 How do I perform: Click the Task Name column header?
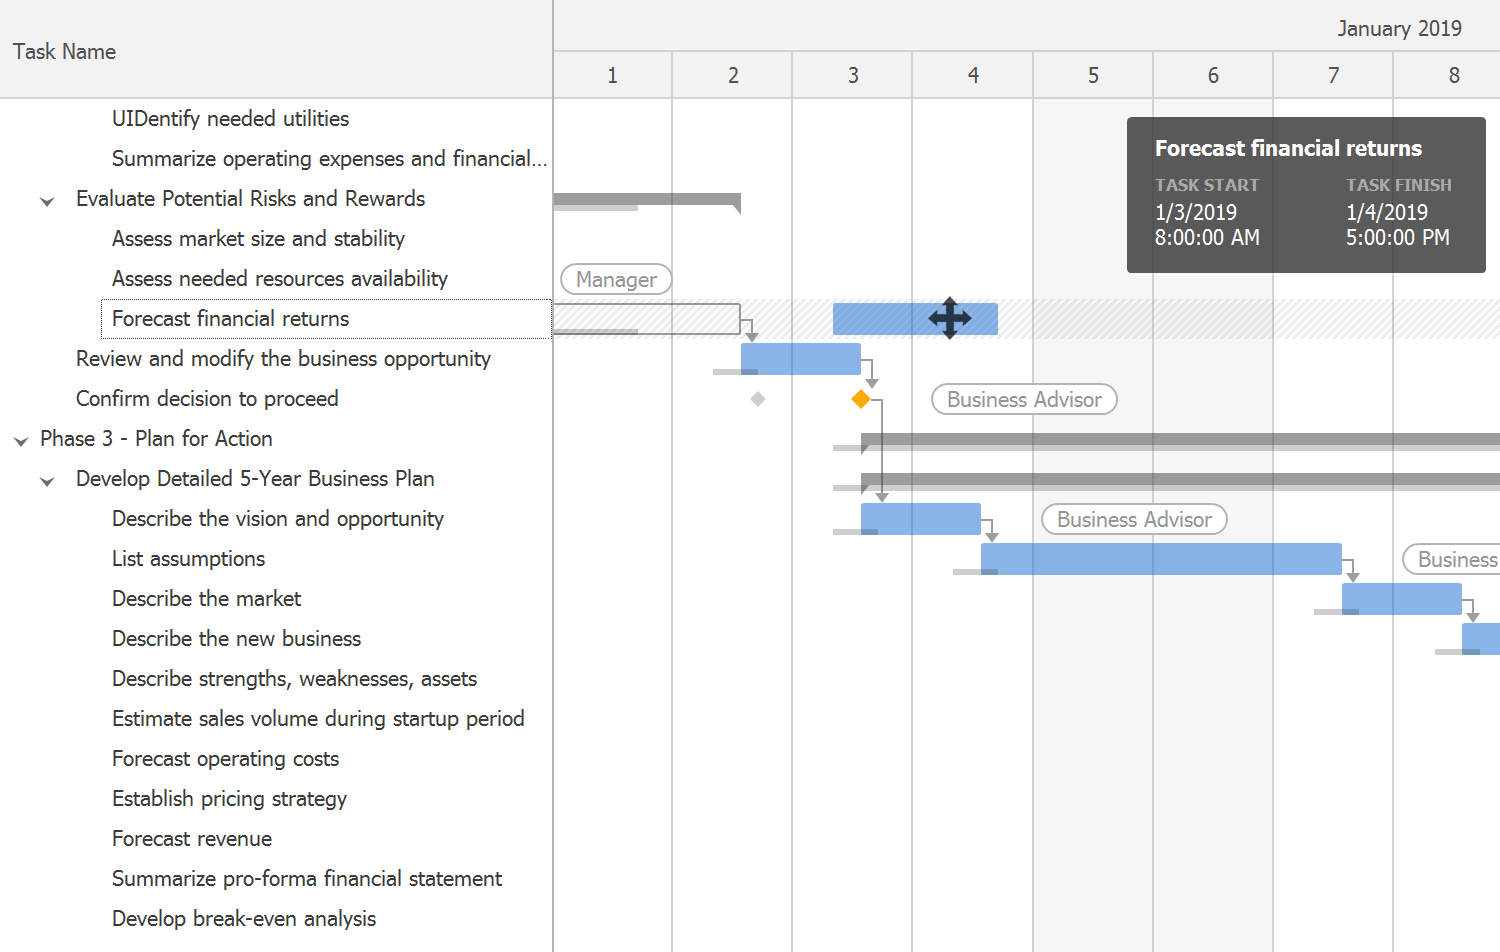[x=64, y=51]
